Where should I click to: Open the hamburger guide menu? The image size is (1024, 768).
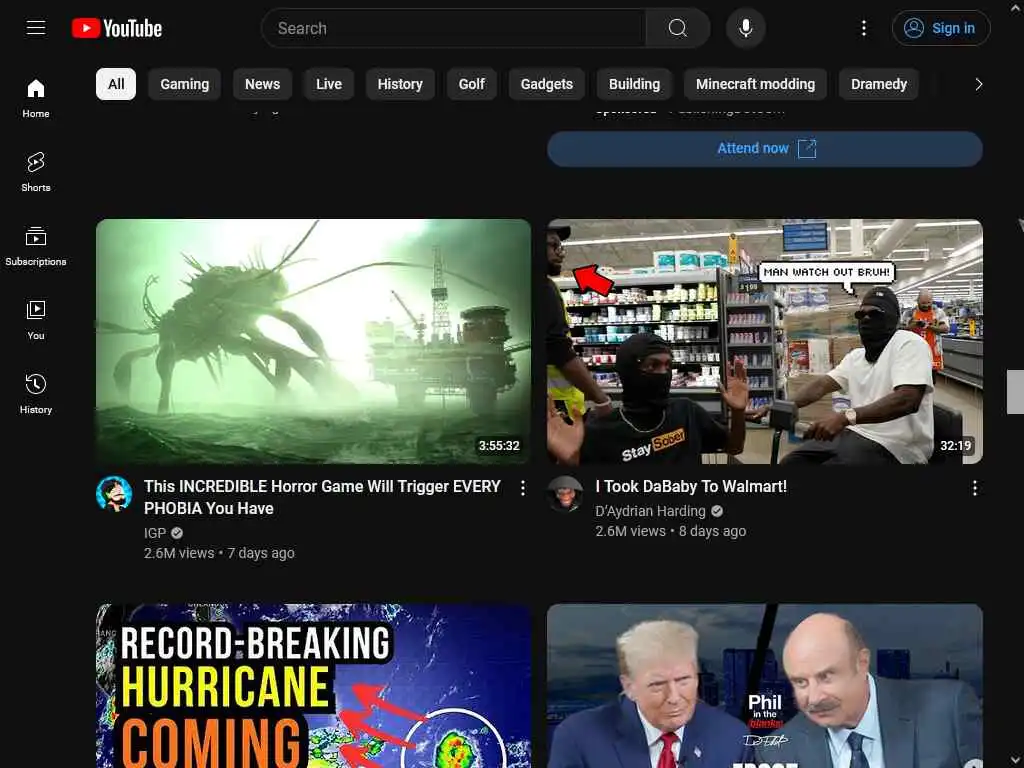tap(36, 28)
